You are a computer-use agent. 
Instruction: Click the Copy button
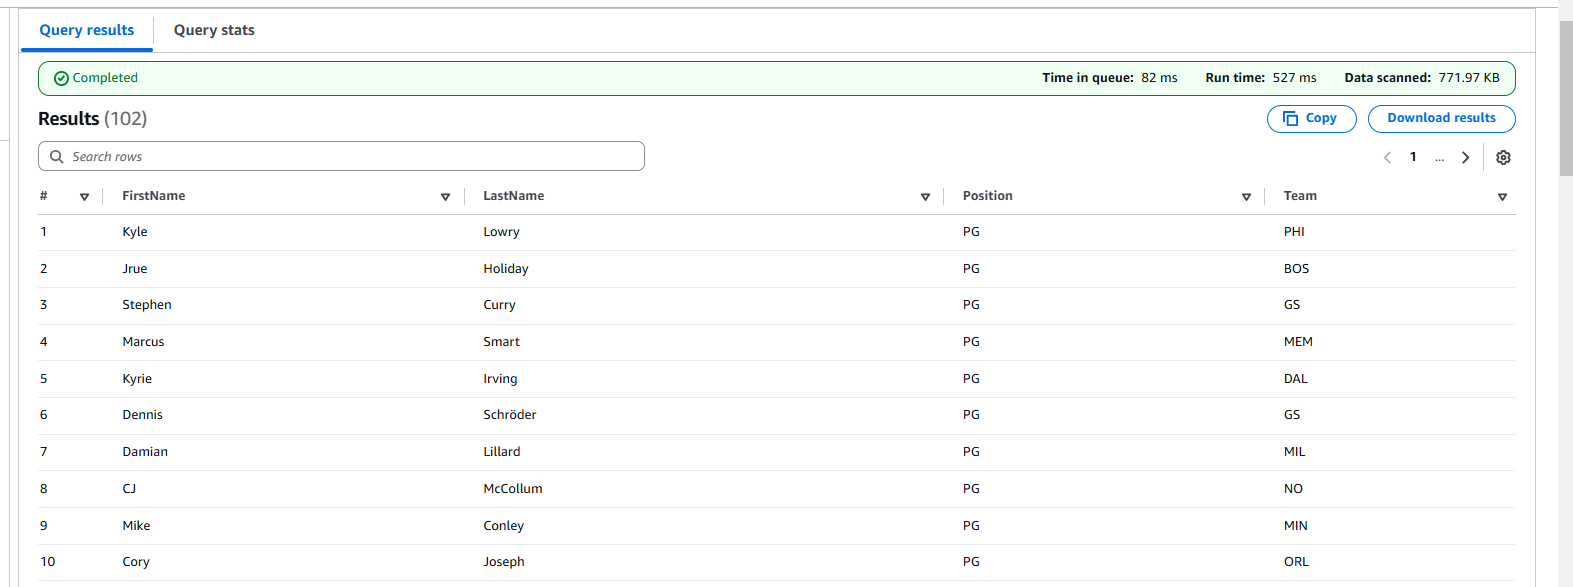click(1311, 118)
